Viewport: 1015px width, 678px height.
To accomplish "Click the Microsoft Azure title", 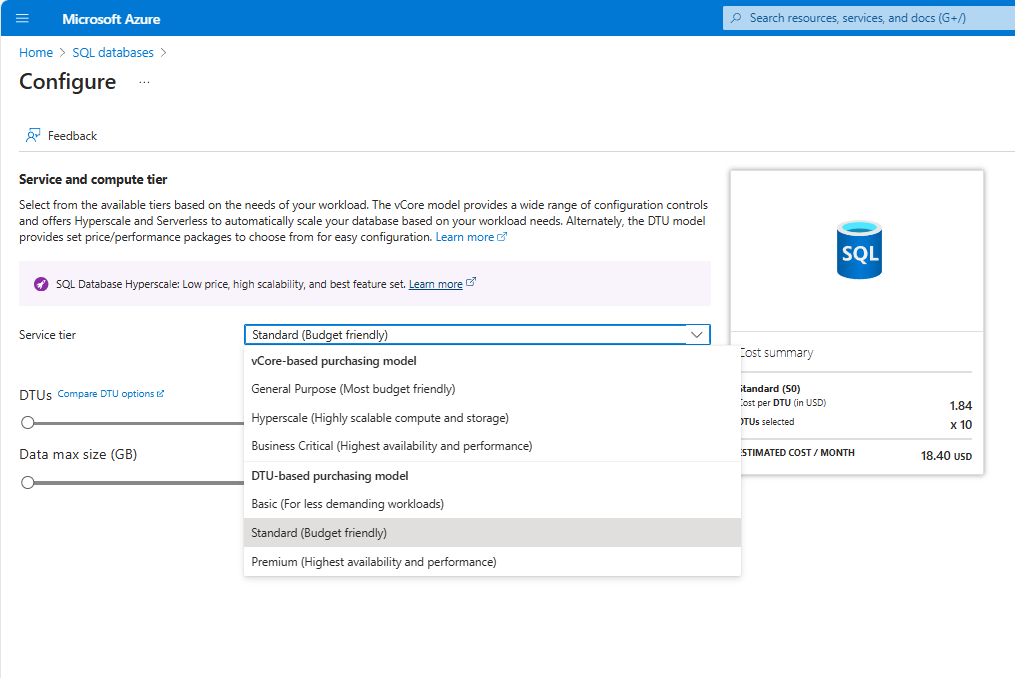I will pyautogui.click(x=111, y=19).
